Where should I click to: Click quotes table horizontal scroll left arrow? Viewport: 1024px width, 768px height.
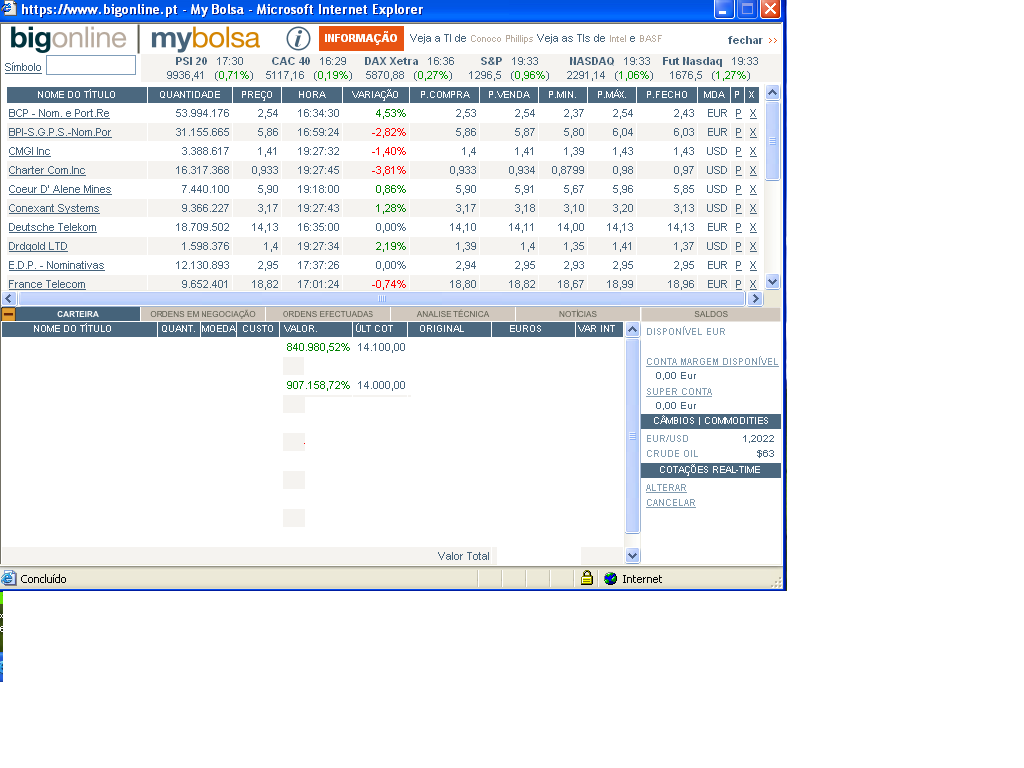pyautogui.click(x=9, y=298)
